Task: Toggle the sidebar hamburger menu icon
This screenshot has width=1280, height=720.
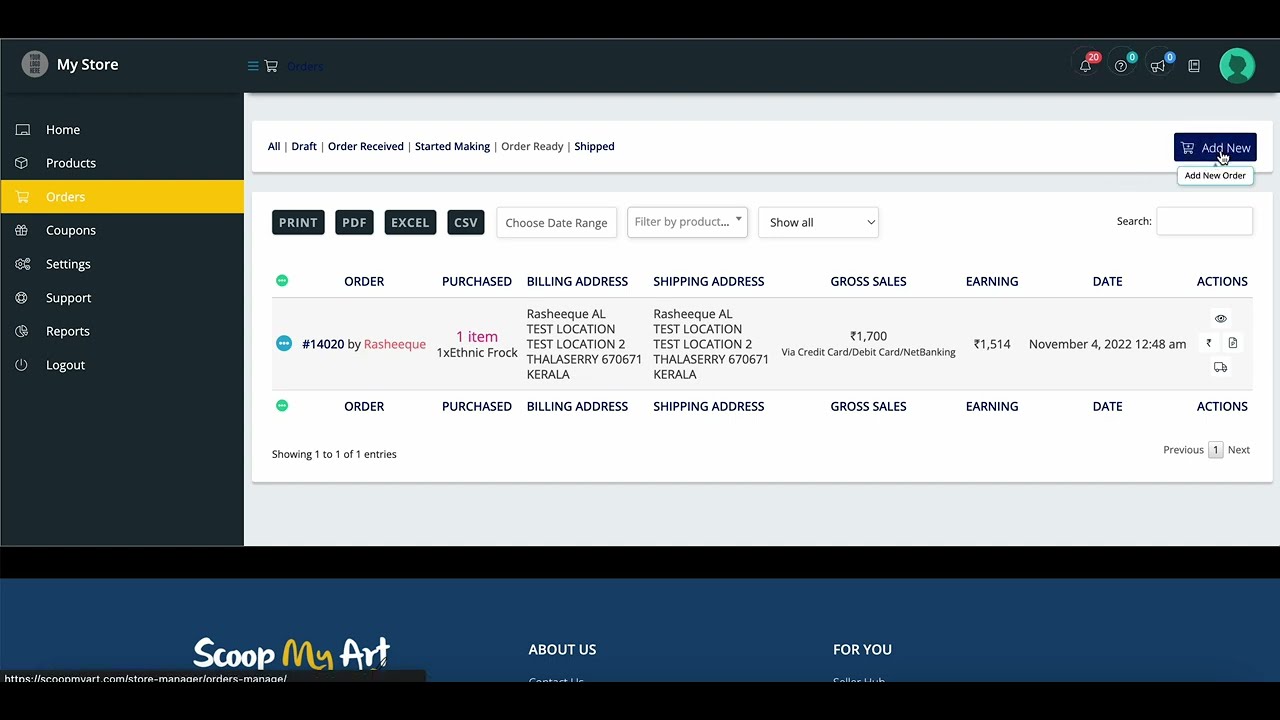Action: tap(253, 66)
